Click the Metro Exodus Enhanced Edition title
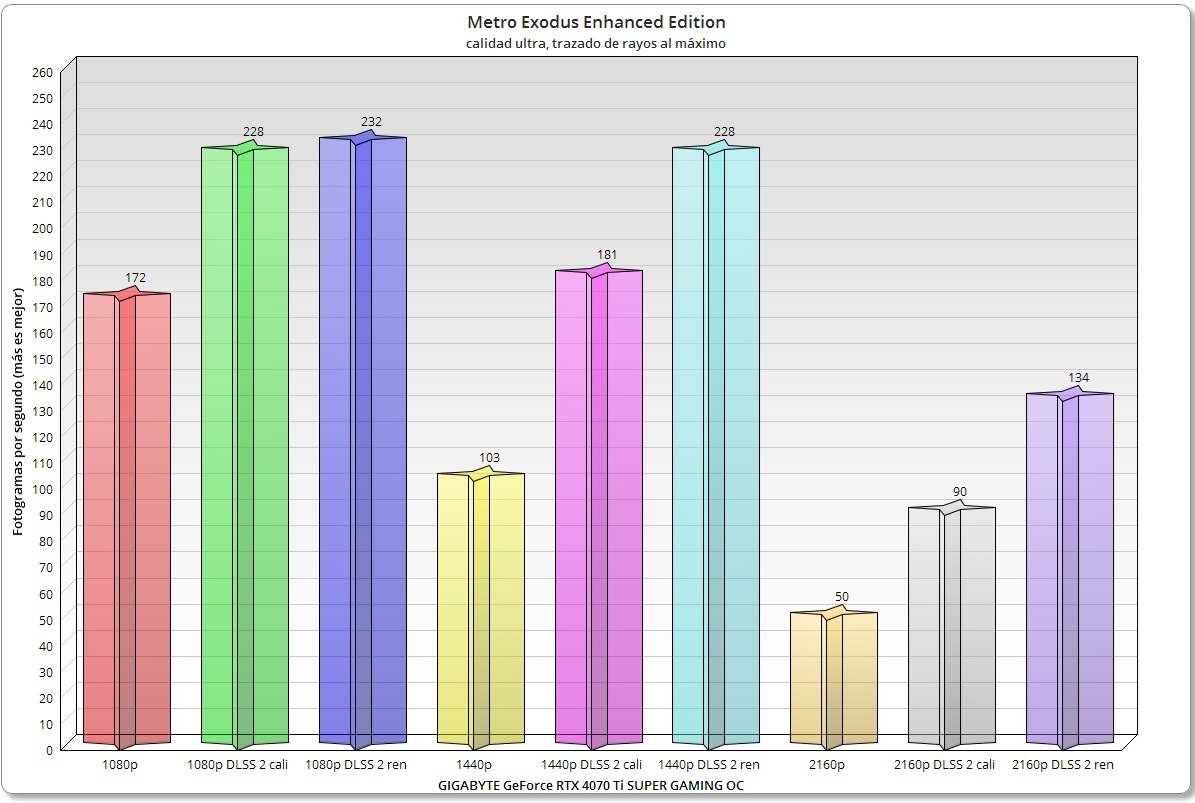This screenshot has width=1195, height=803. coord(597,22)
